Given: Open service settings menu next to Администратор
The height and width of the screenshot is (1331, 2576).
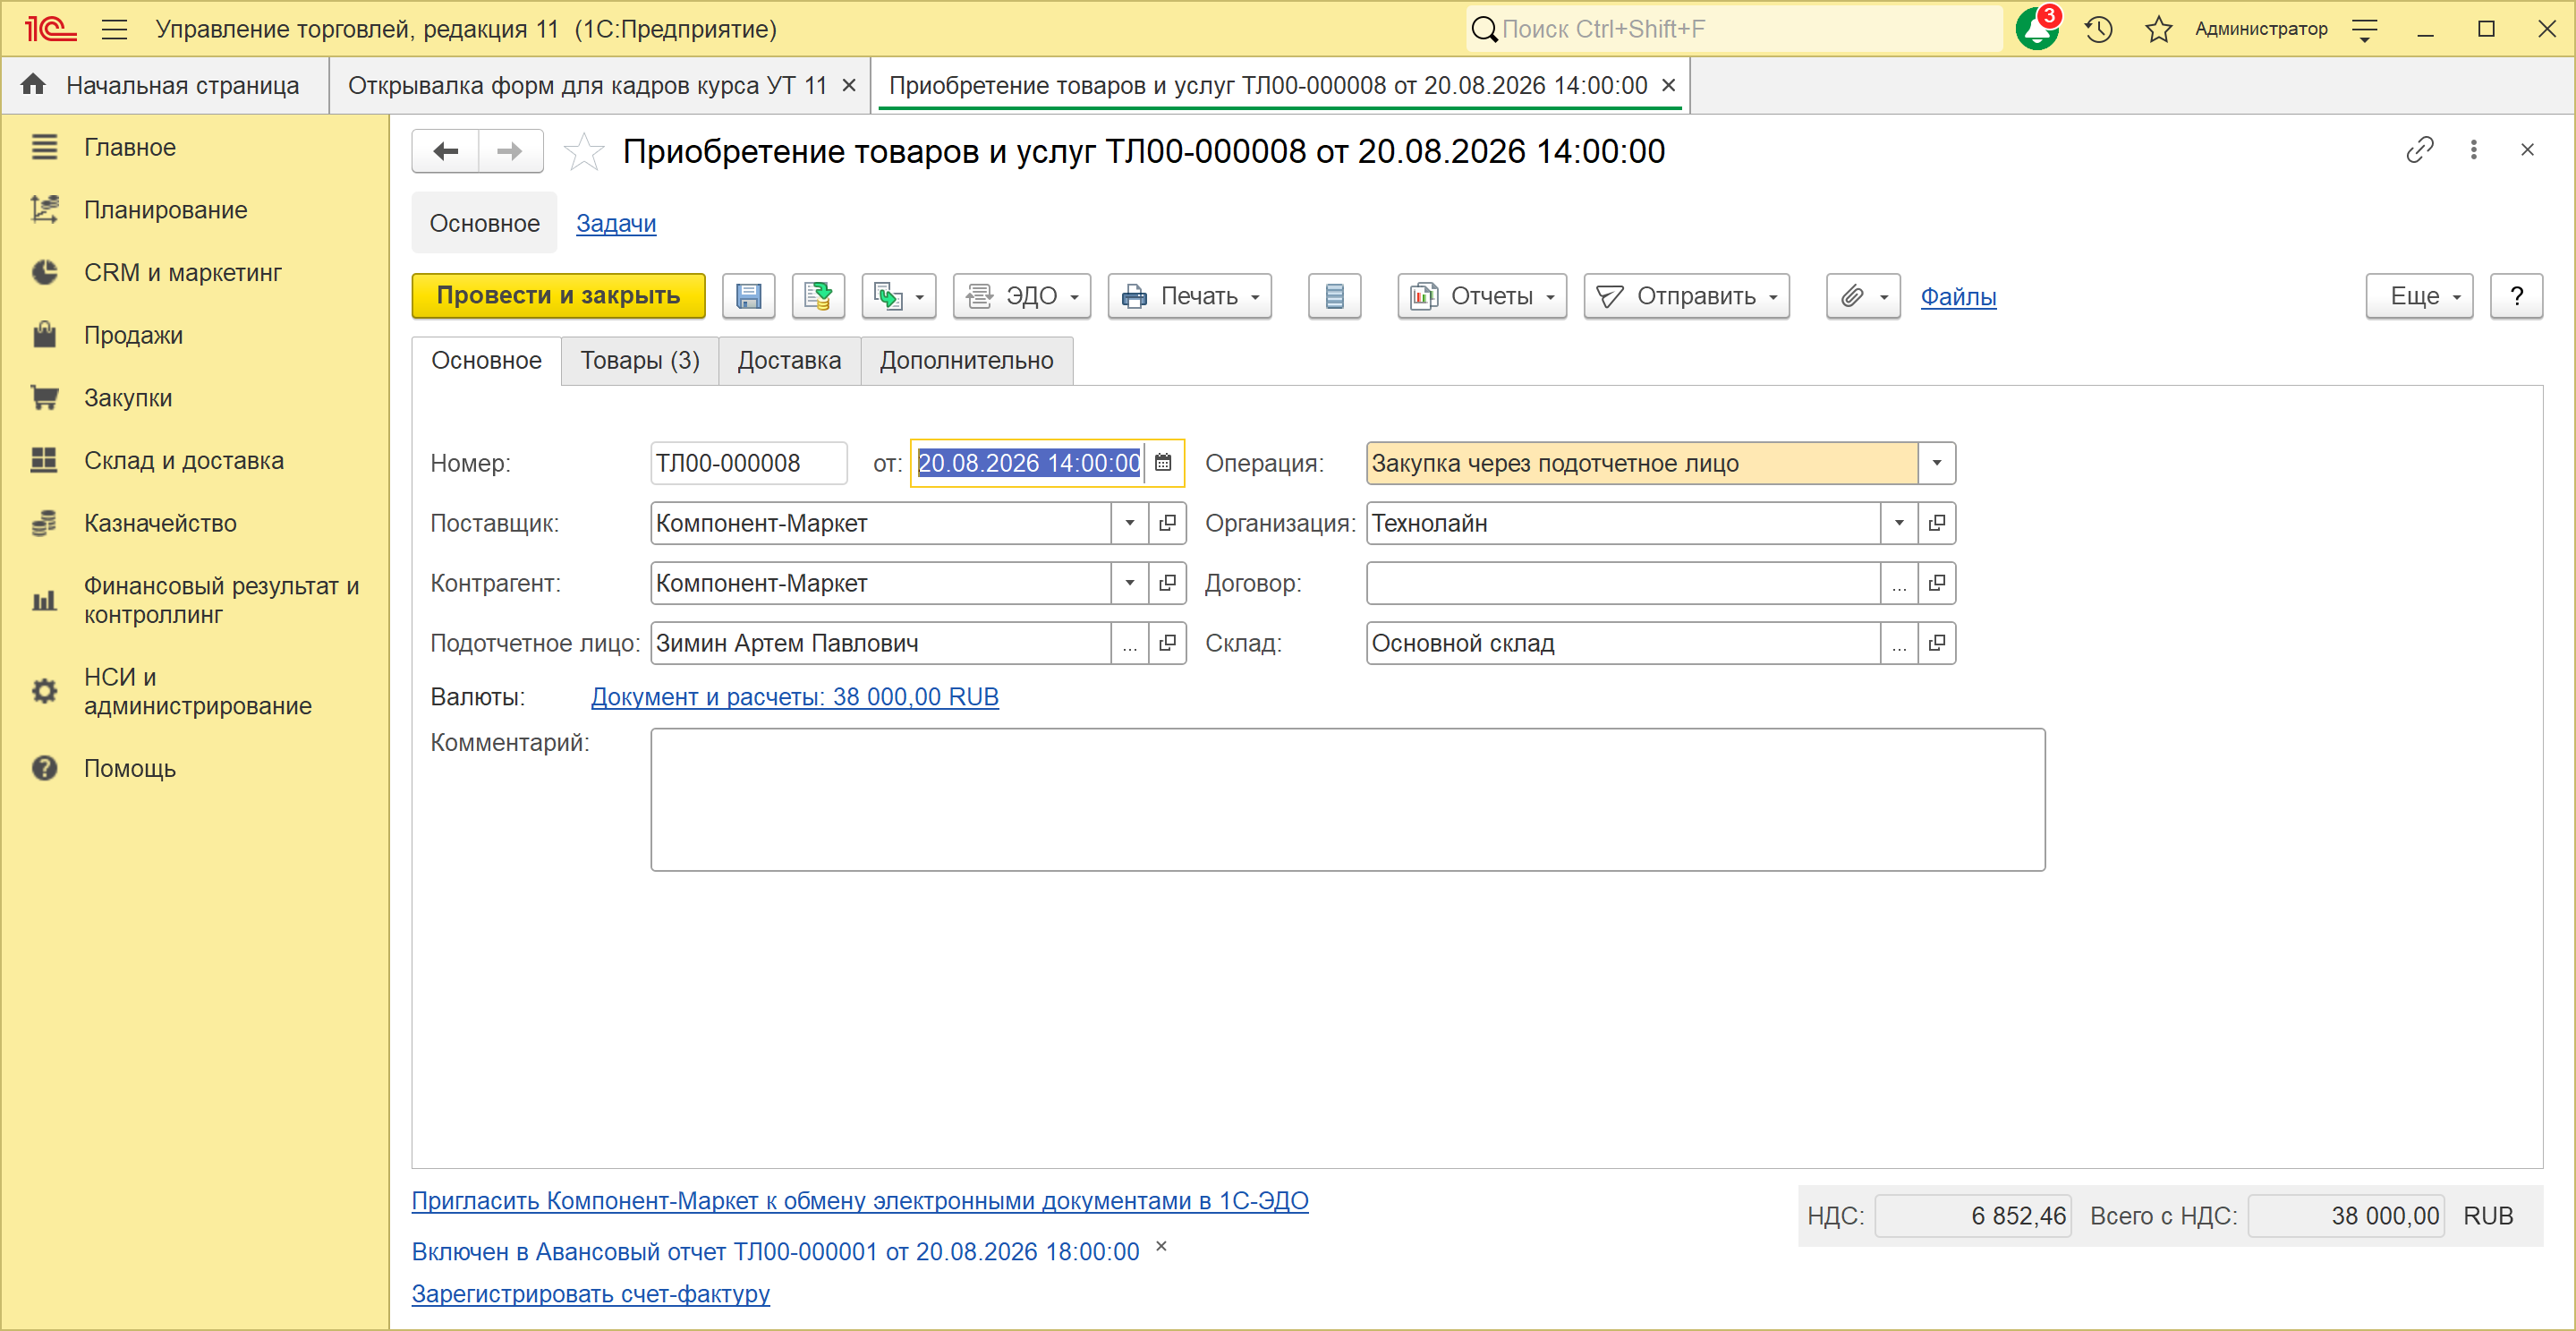Looking at the screenshot, I should point(2365,29).
